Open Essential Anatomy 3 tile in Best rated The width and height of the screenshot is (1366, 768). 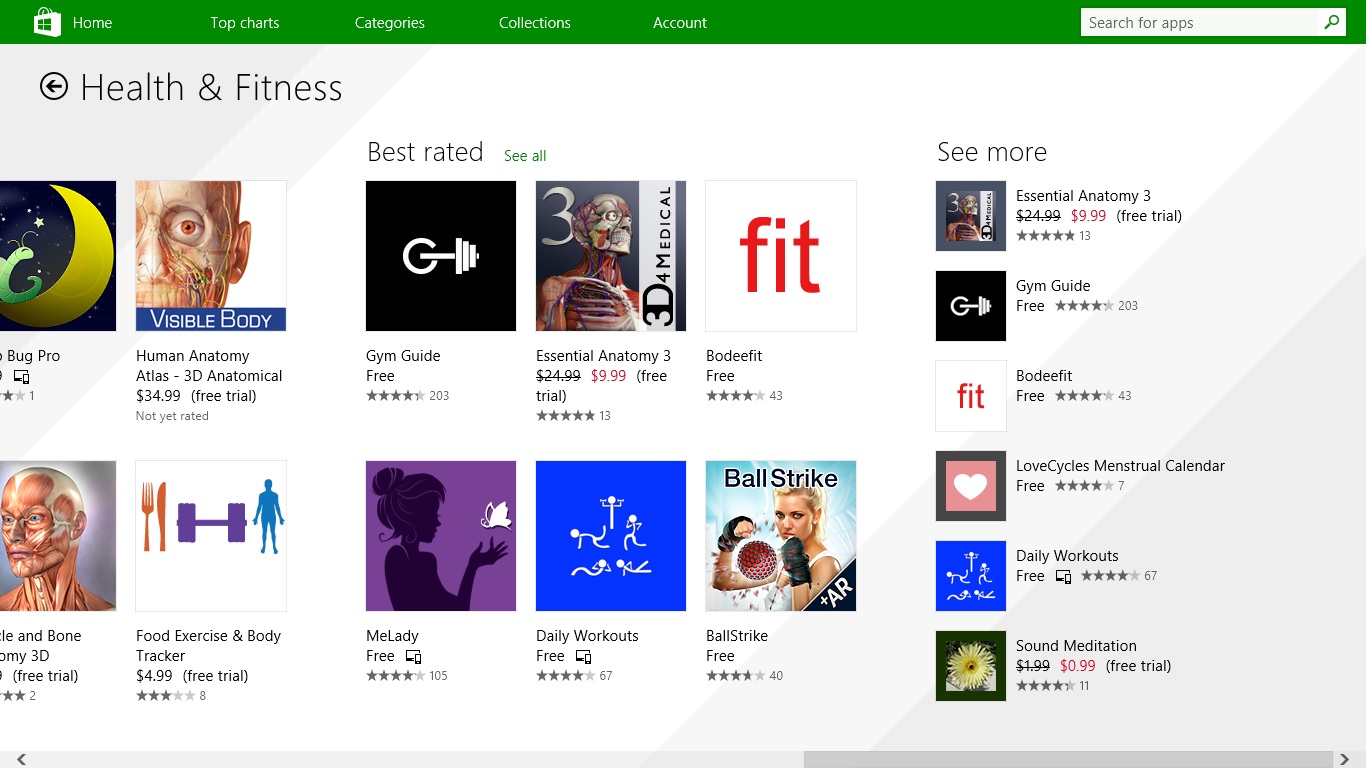tap(611, 256)
